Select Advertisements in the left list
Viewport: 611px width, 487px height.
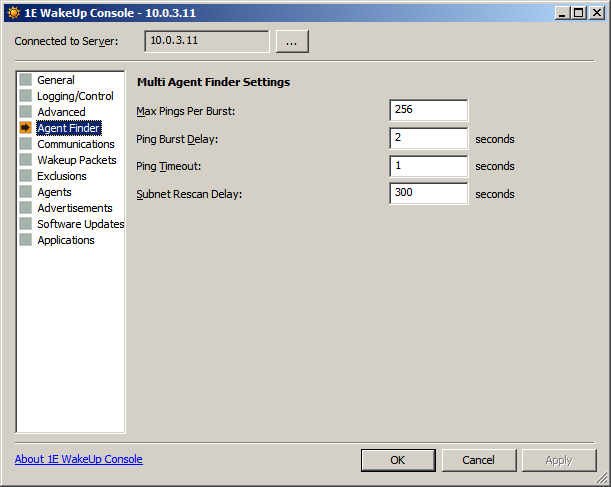click(x=74, y=208)
